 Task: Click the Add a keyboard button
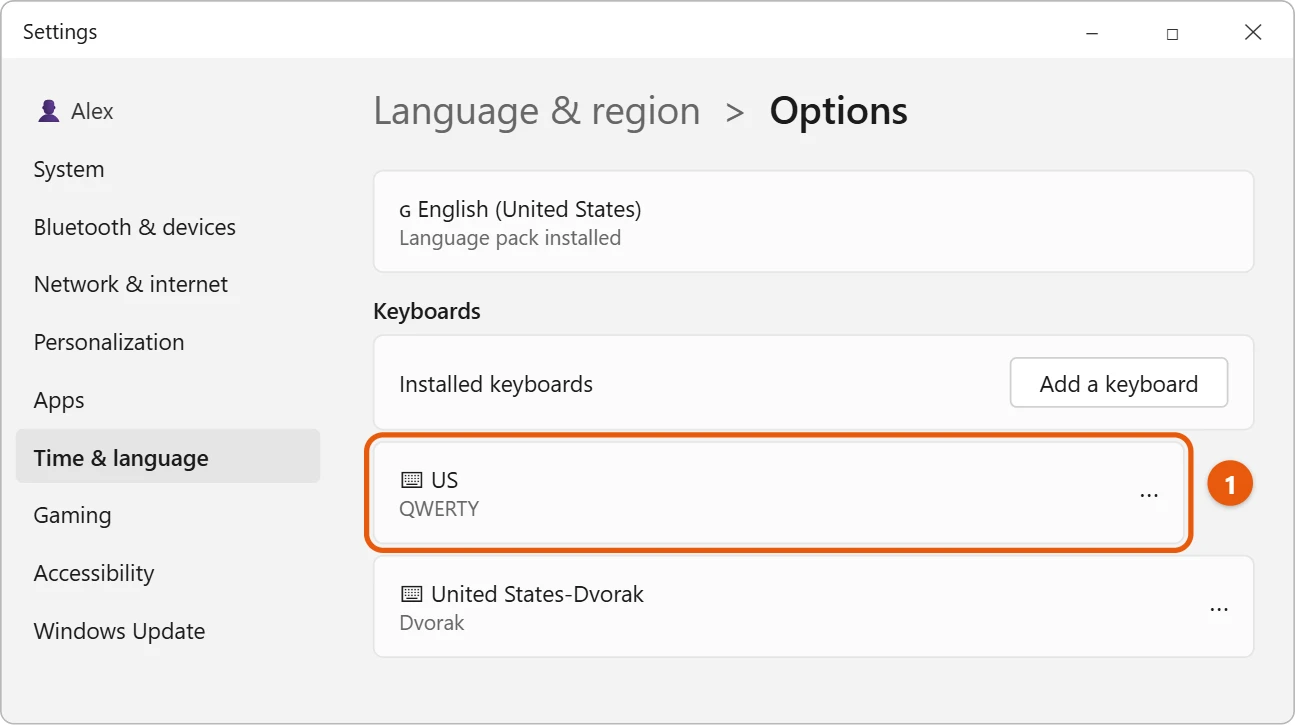1119,384
